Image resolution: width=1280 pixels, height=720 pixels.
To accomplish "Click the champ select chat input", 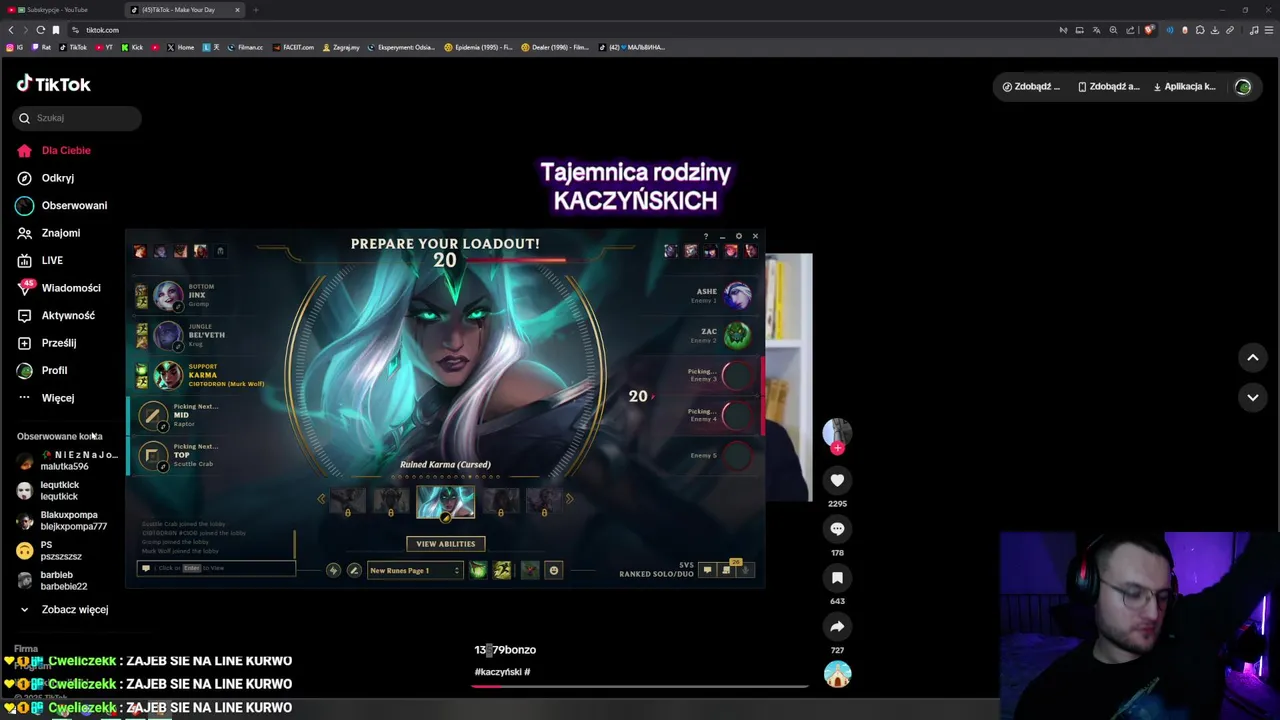I will click(x=216, y=568).
